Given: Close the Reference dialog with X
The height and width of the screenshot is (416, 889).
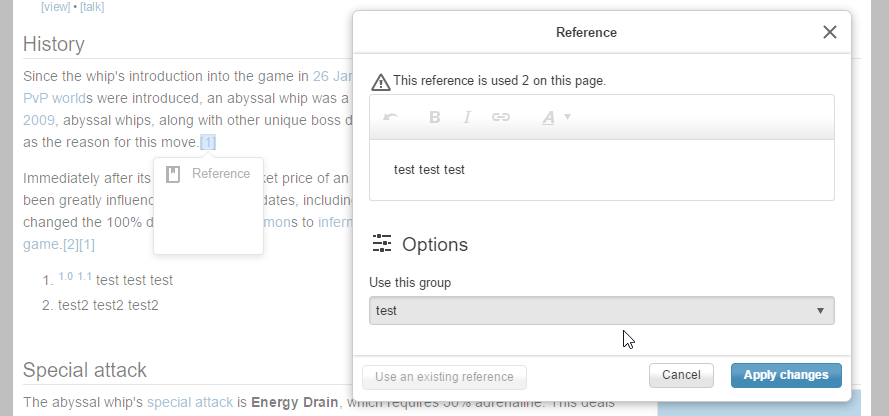Looking at the screenshot, I should coord(829,32).
